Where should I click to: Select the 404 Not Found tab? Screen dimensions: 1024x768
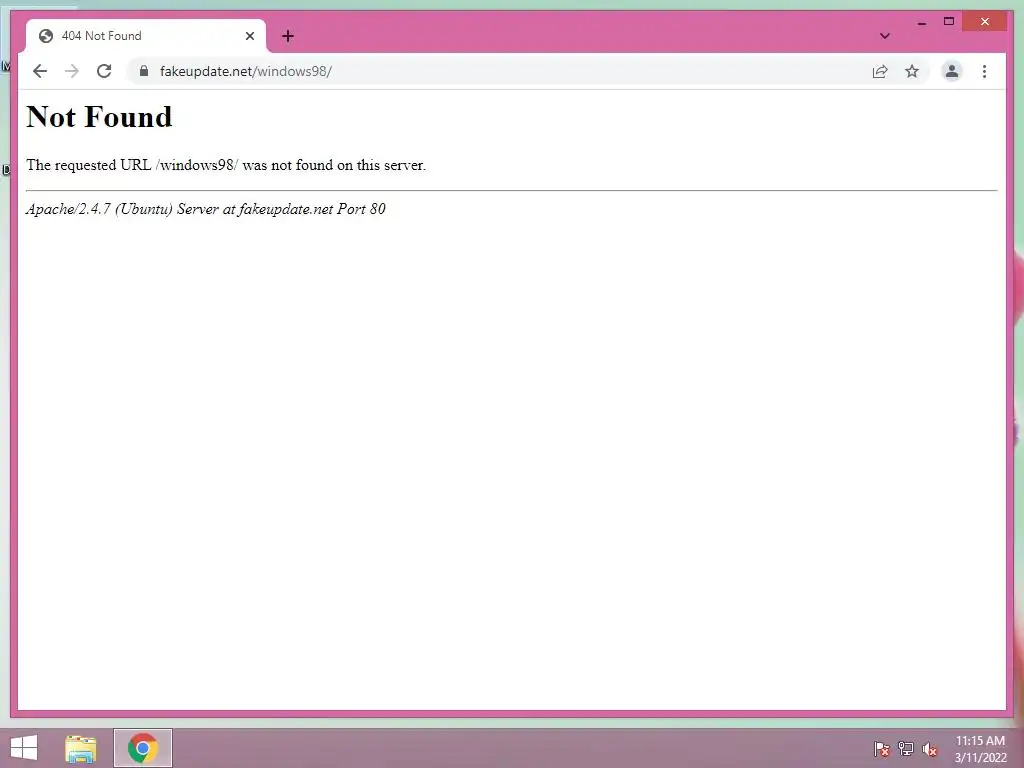click(146, 36)
